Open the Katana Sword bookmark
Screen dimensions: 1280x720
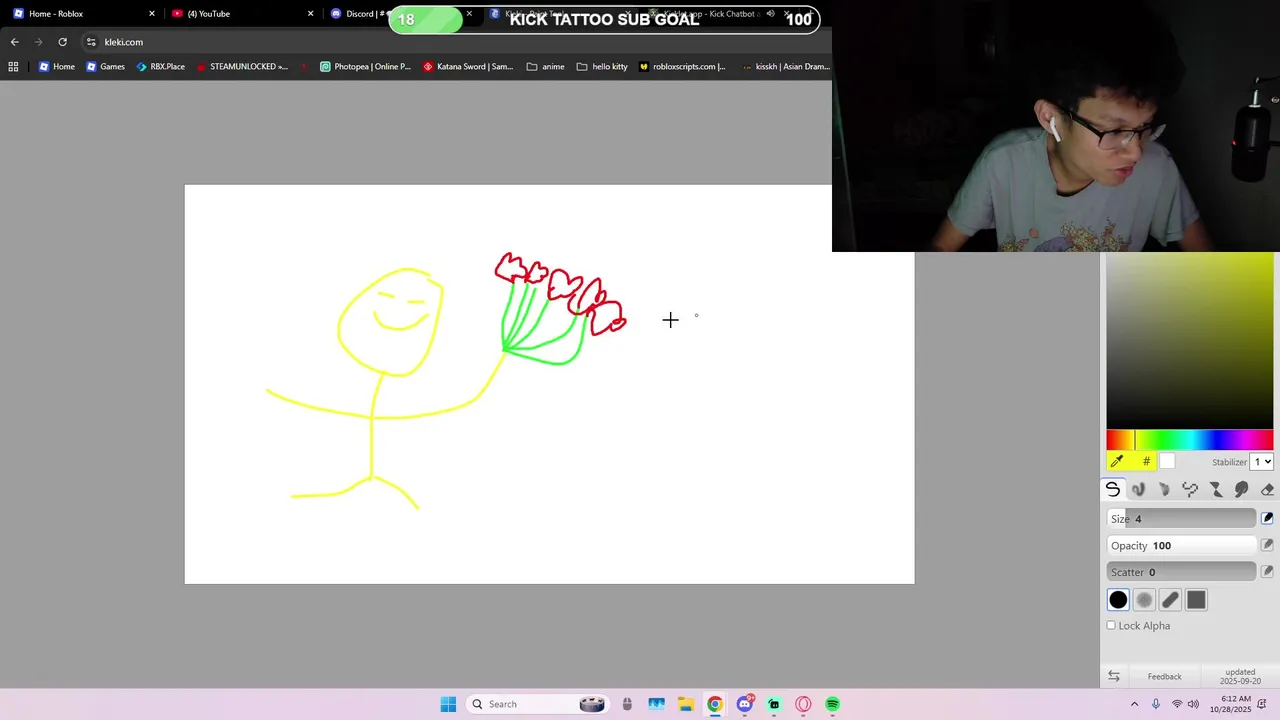click(x=468, y=66)
